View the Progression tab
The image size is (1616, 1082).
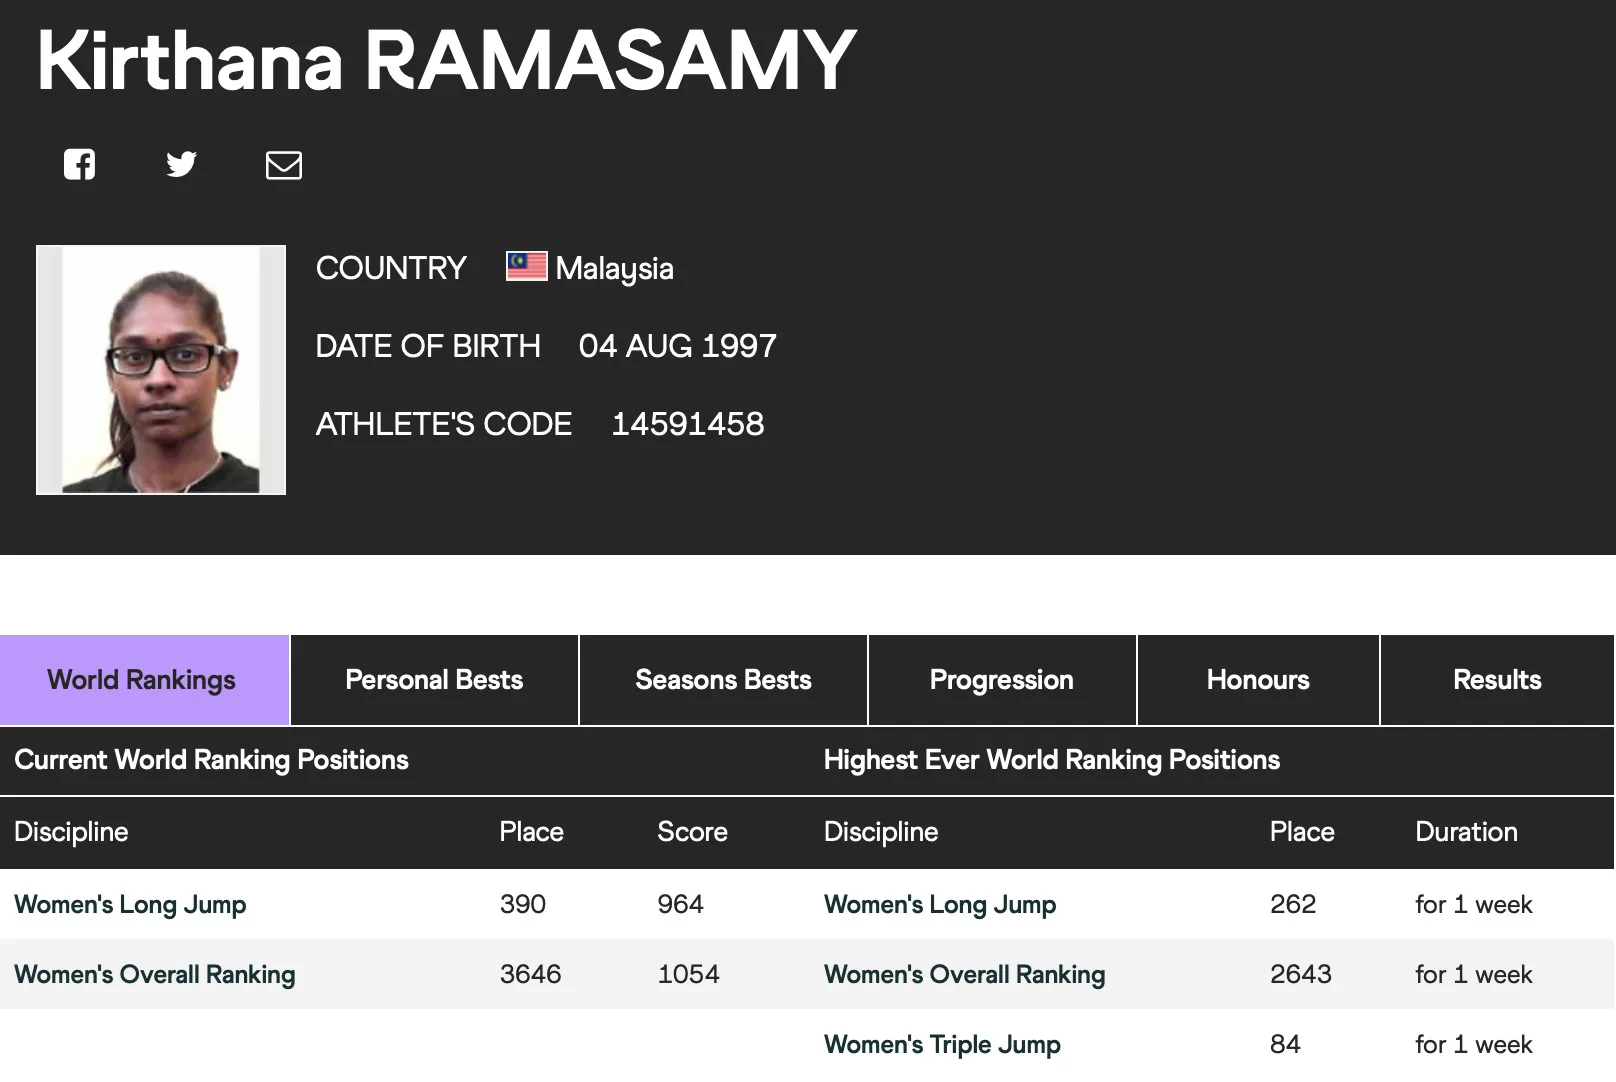click(1001, 680)
